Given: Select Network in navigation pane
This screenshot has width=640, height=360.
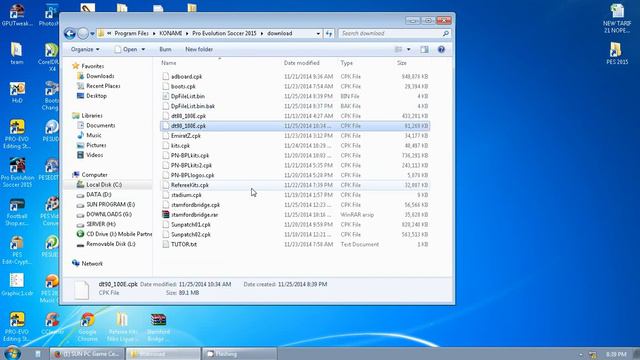Looking at the screenshot, I should [x=92, y=264].
